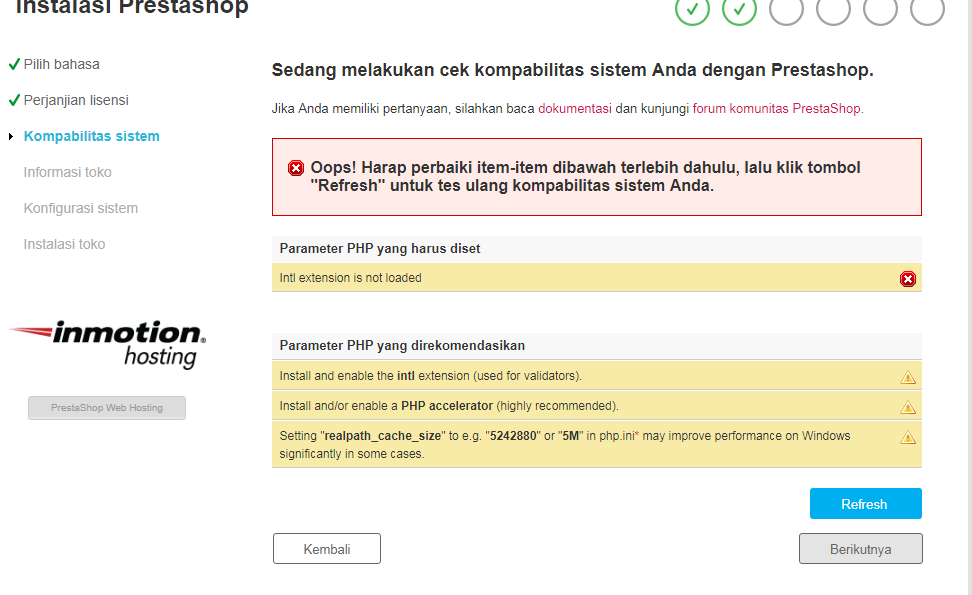The width and height of the screenshot is (972, 595).
Task: Click green checkmark beside Perjanjian lisensi
Action: pyautogui.click(x=14, y=100)
